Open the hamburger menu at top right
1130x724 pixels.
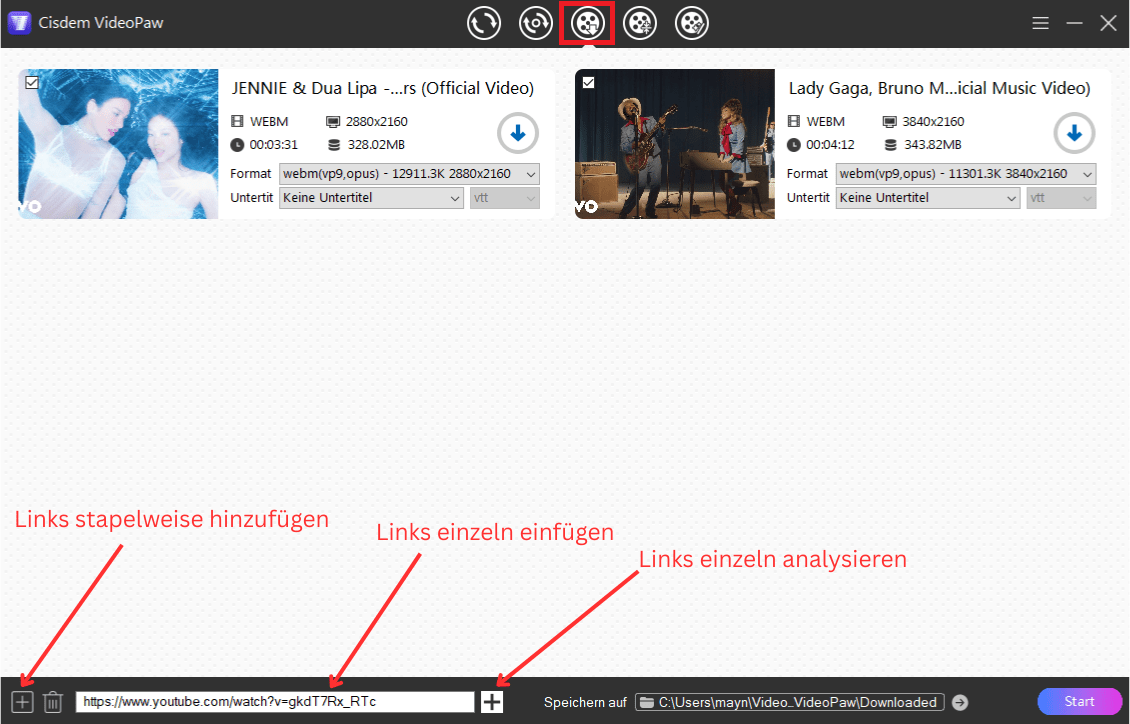pos(1040,22)
